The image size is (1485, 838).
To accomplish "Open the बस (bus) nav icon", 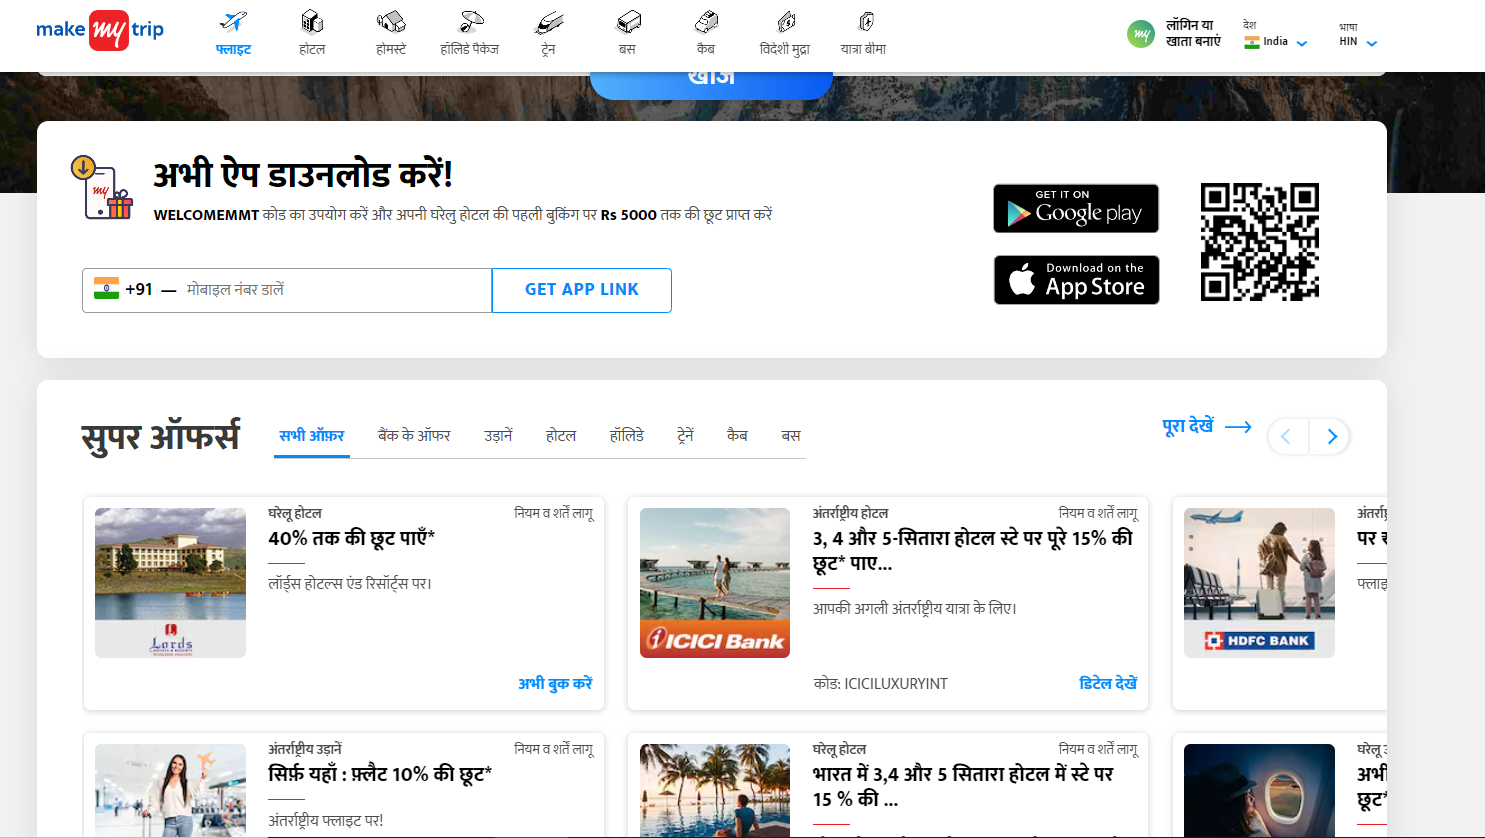I will tap(628, 21).
